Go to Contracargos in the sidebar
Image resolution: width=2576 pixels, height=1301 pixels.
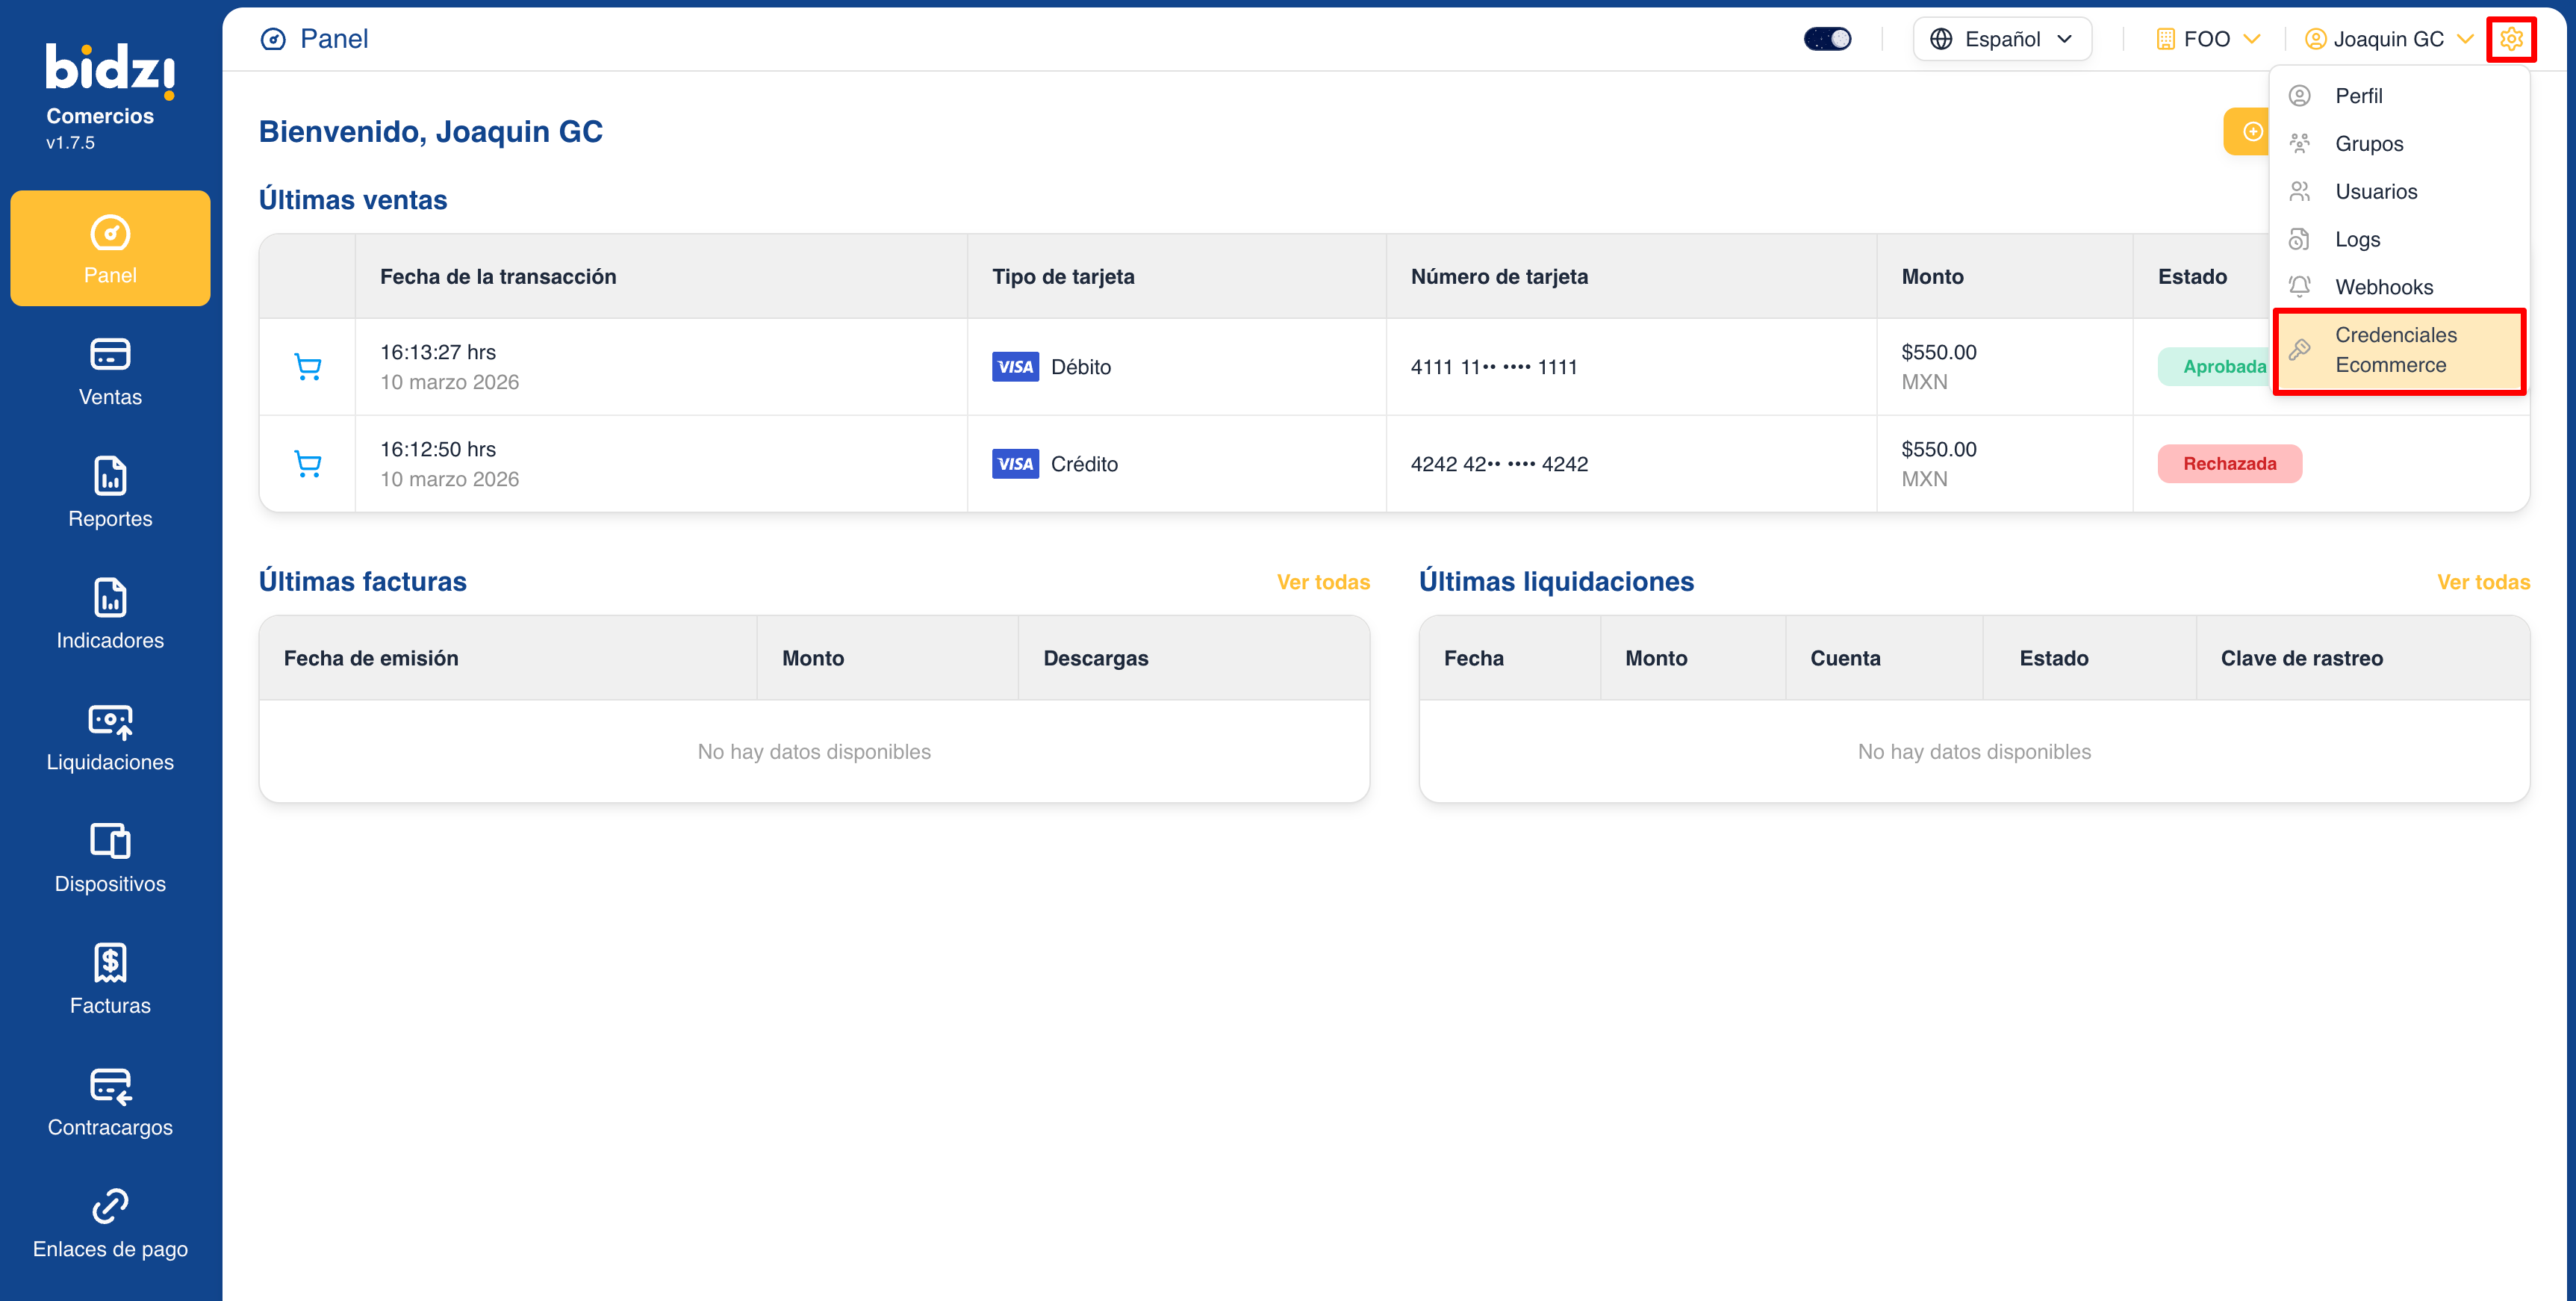110,1102
